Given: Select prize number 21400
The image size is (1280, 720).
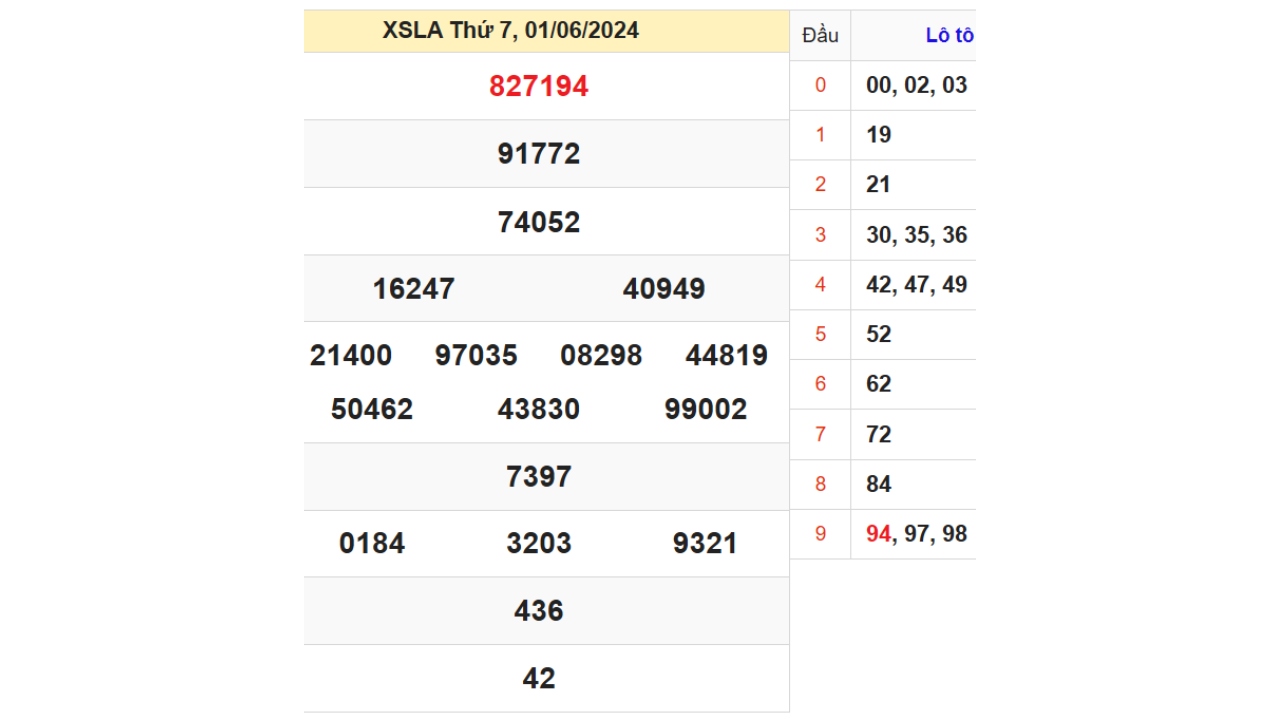Looking at the screenshot, I should coord(351,356).
